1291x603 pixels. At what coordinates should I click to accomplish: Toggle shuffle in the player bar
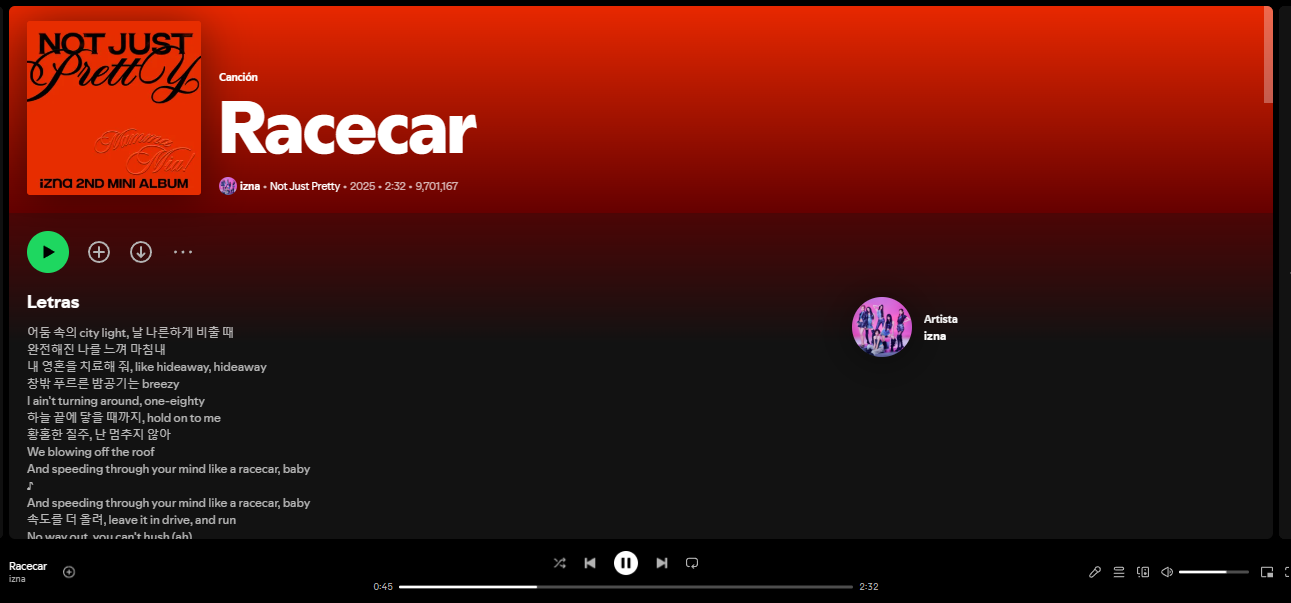560,563
